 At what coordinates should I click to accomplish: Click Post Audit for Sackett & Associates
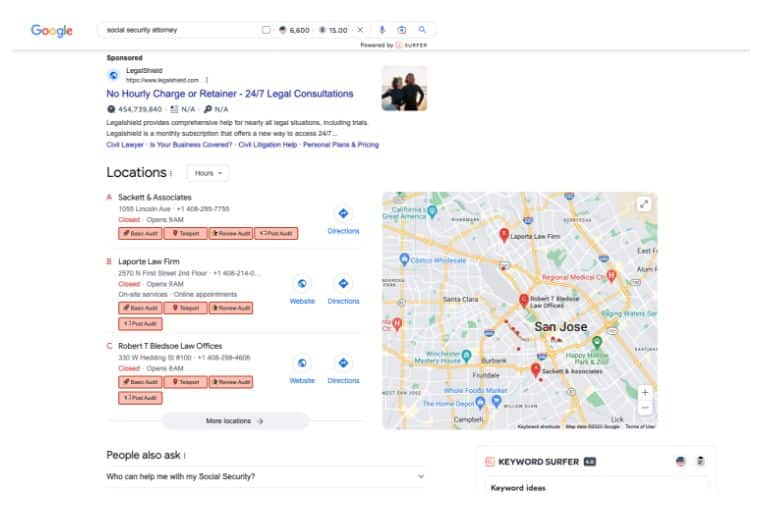[x=276, y=234]
